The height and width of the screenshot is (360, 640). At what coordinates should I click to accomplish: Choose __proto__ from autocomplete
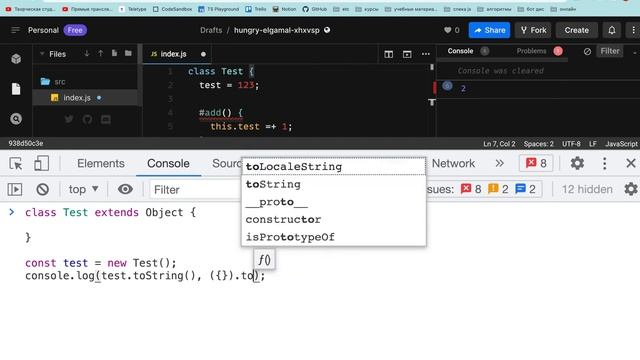333,202
